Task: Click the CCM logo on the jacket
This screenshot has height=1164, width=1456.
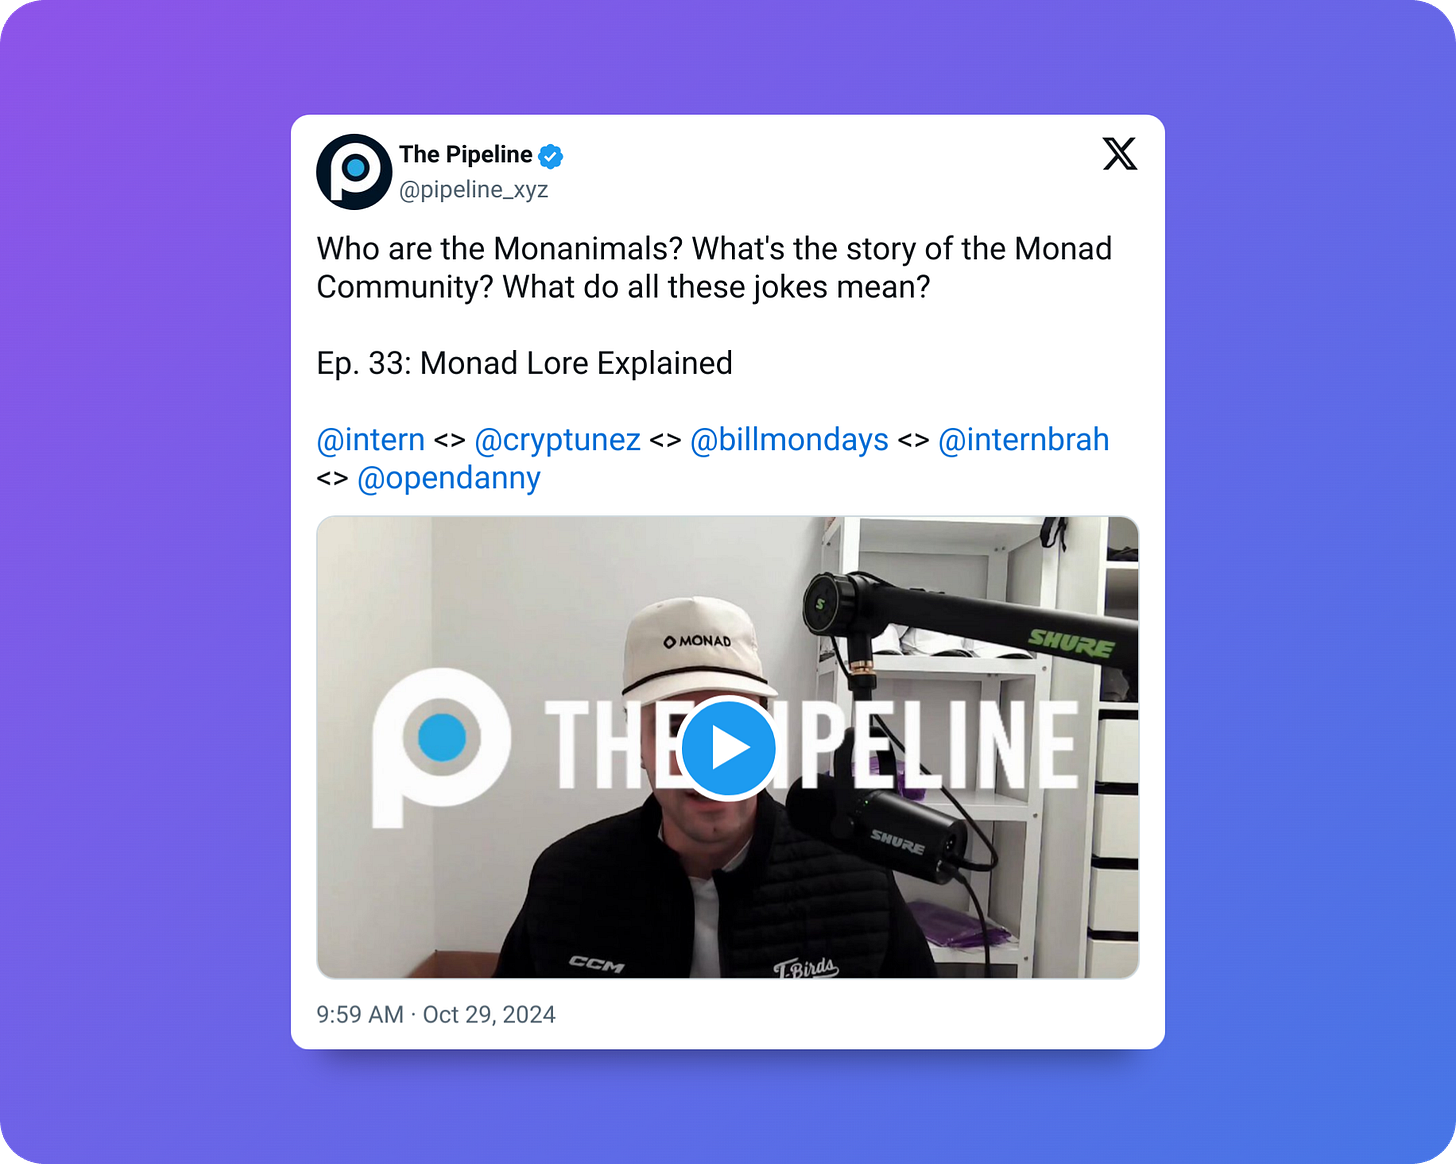Action: click(x=597, y=964)
